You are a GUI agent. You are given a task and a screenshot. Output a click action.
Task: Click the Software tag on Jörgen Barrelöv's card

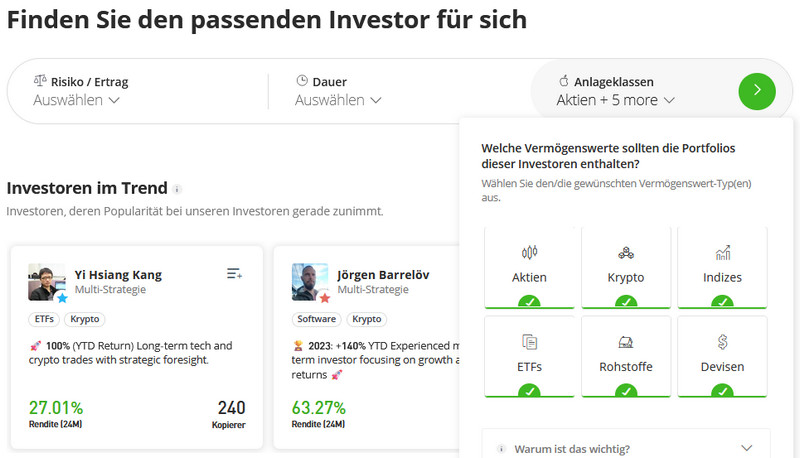pos(317,320)
